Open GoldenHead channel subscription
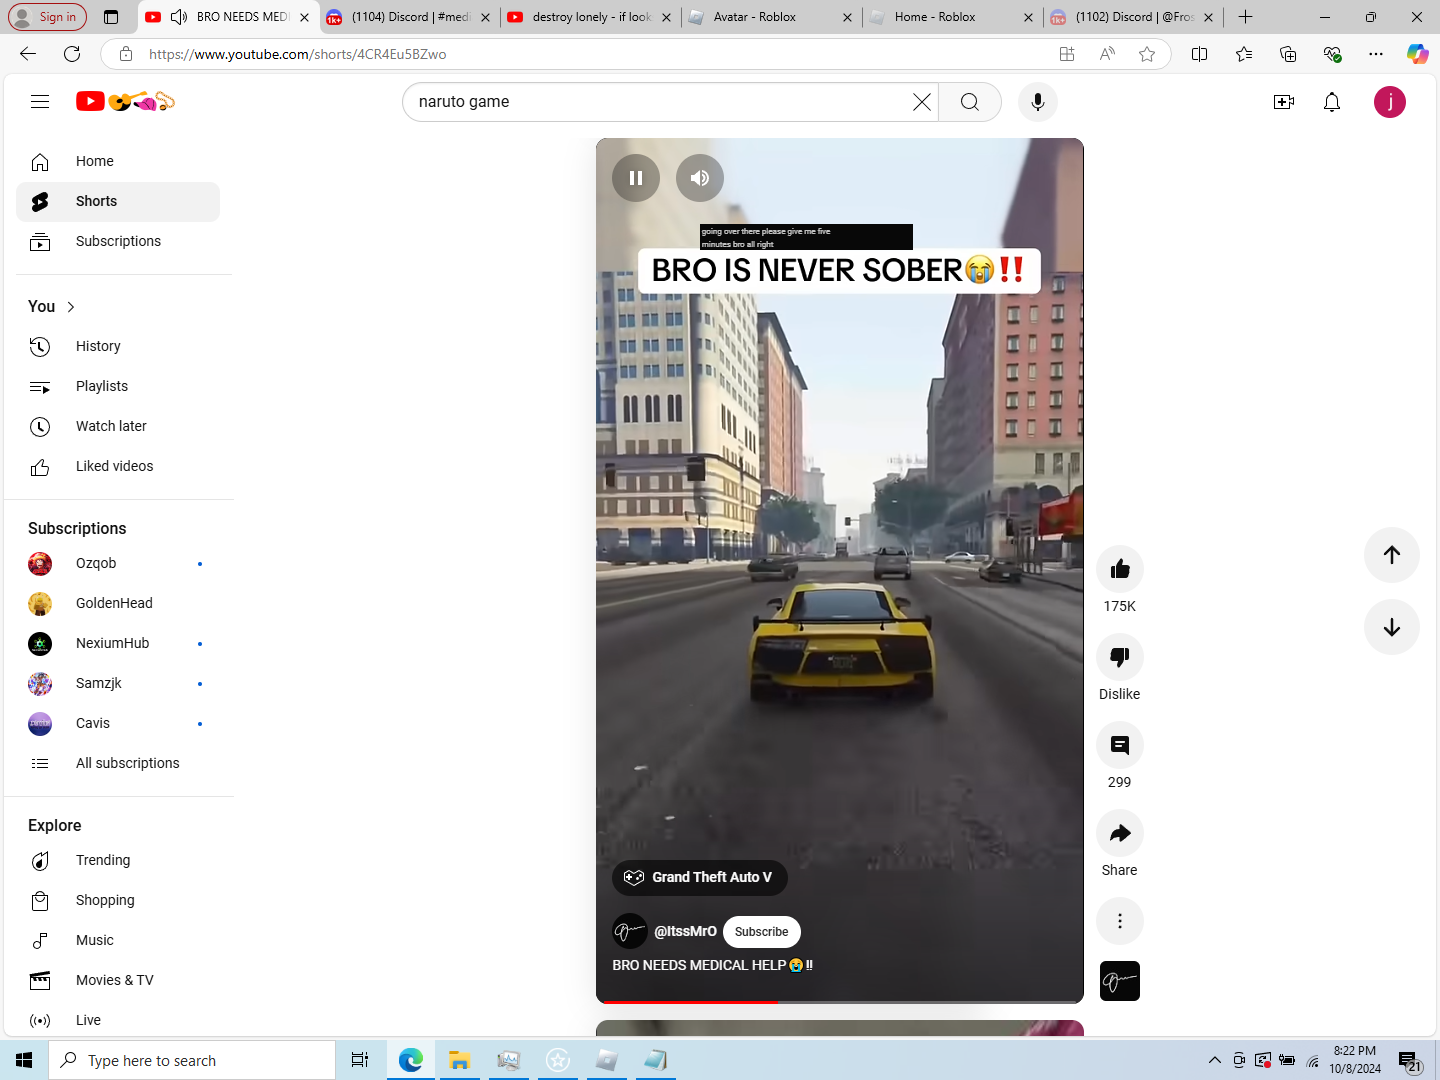Image resolution: width=1440 pixels, height=1080 pixels. [118, 603]
